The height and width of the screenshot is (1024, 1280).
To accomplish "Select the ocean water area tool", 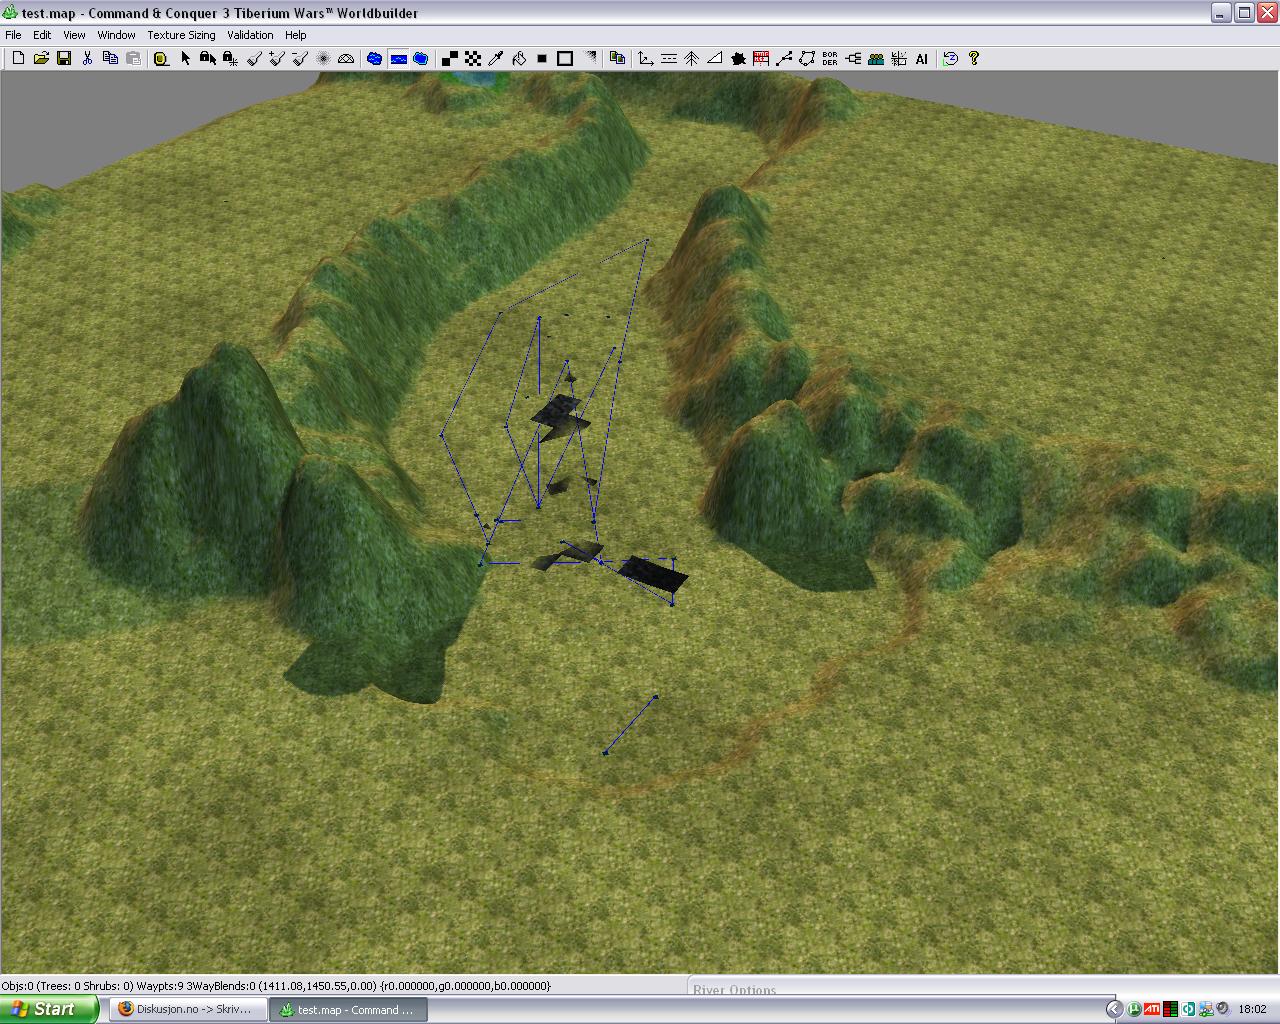I will (x=421, y=59).
